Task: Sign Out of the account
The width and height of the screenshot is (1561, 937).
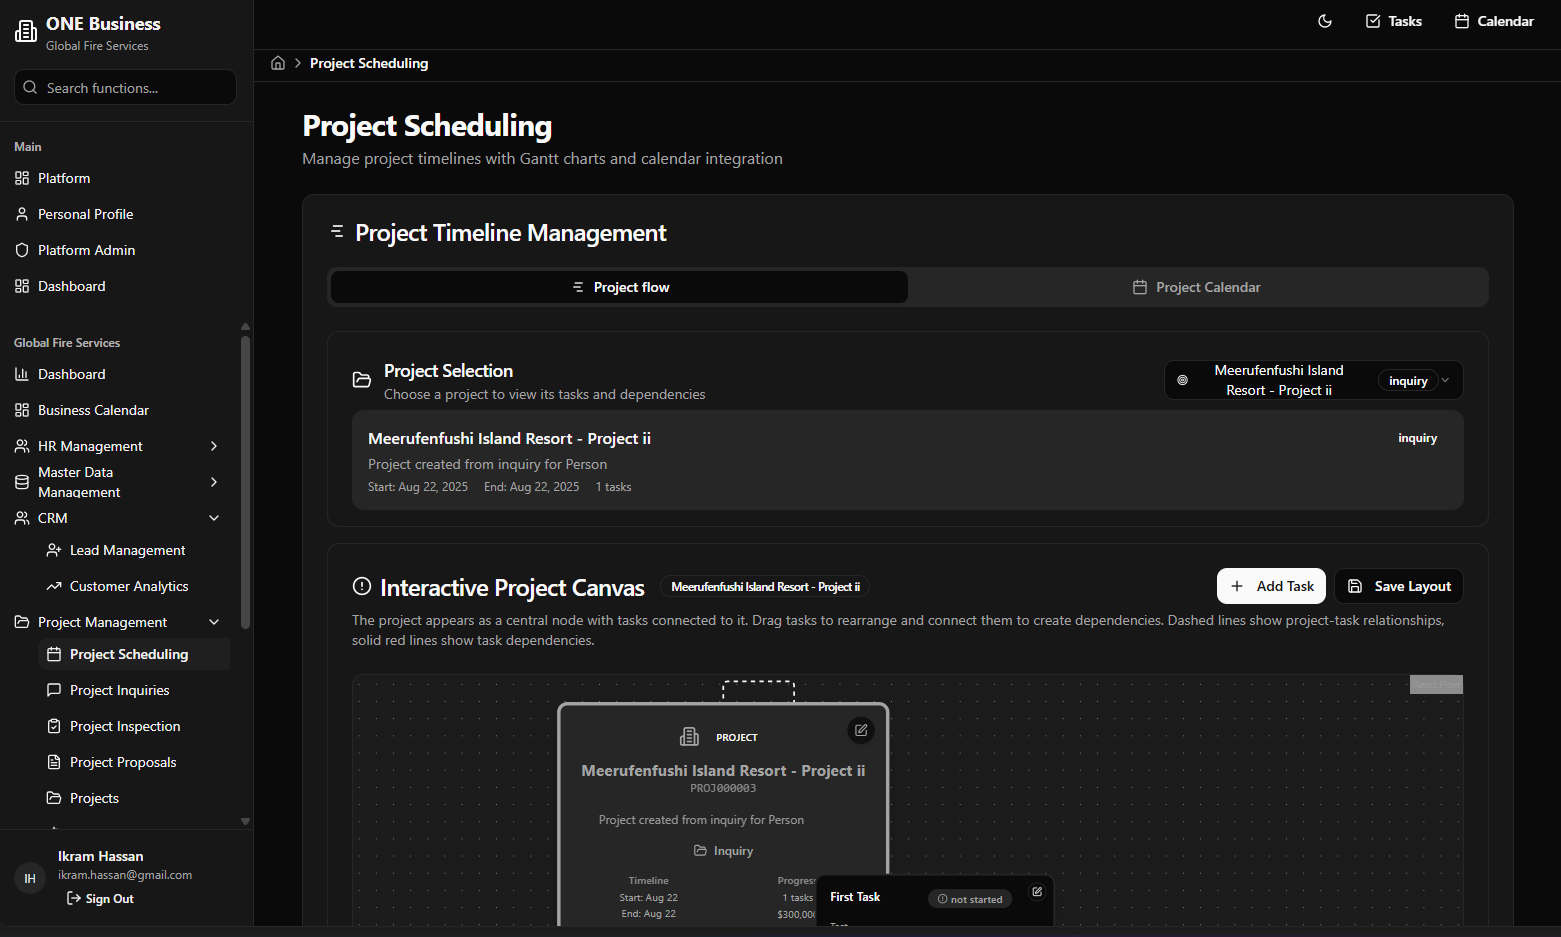Action: [100, 899]
